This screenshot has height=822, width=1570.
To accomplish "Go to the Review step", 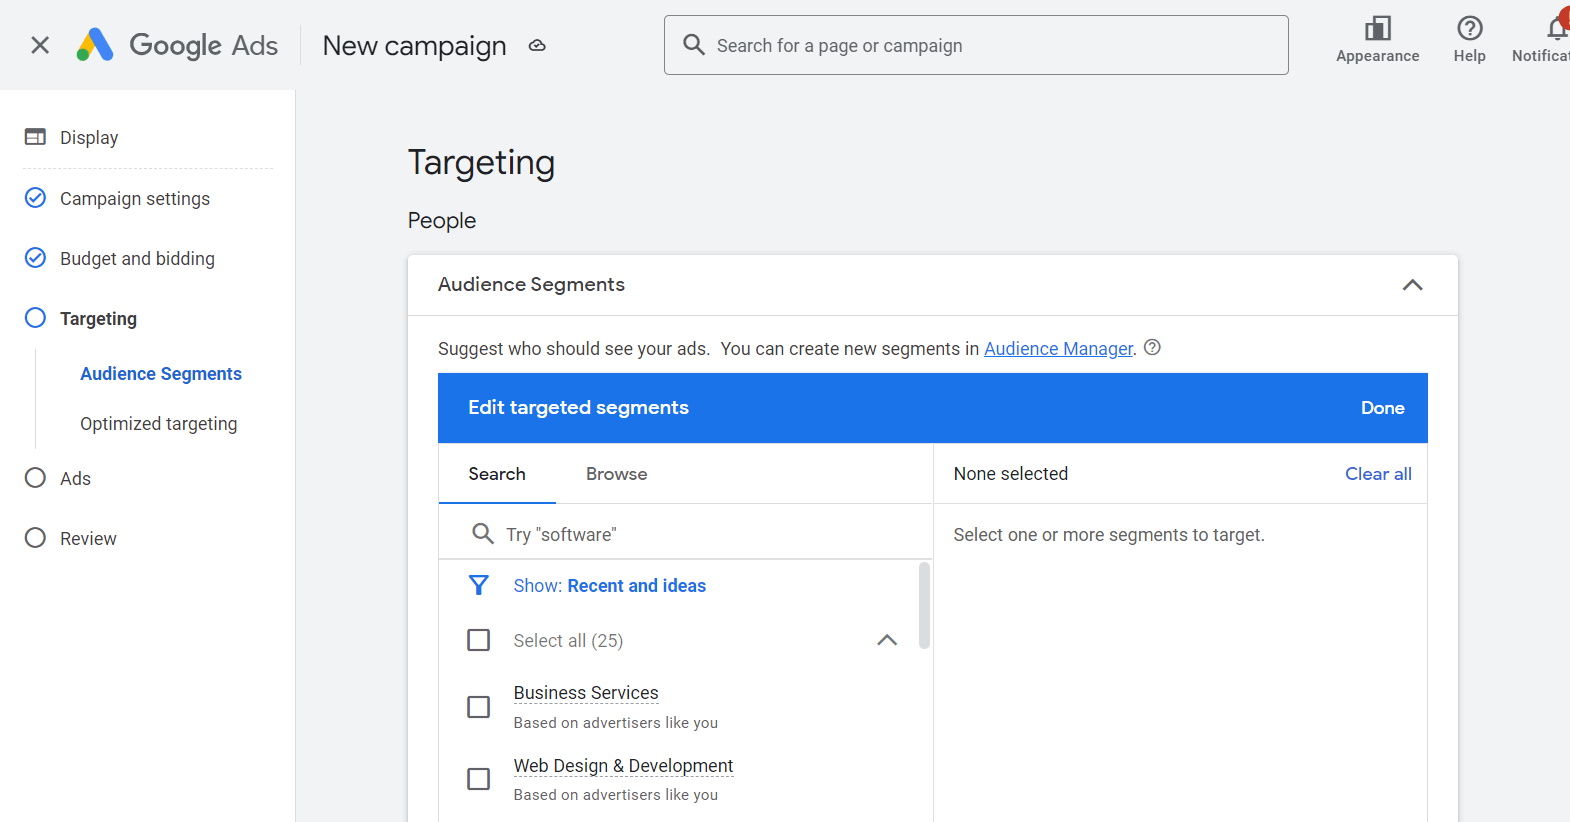I will pos(88,538).
